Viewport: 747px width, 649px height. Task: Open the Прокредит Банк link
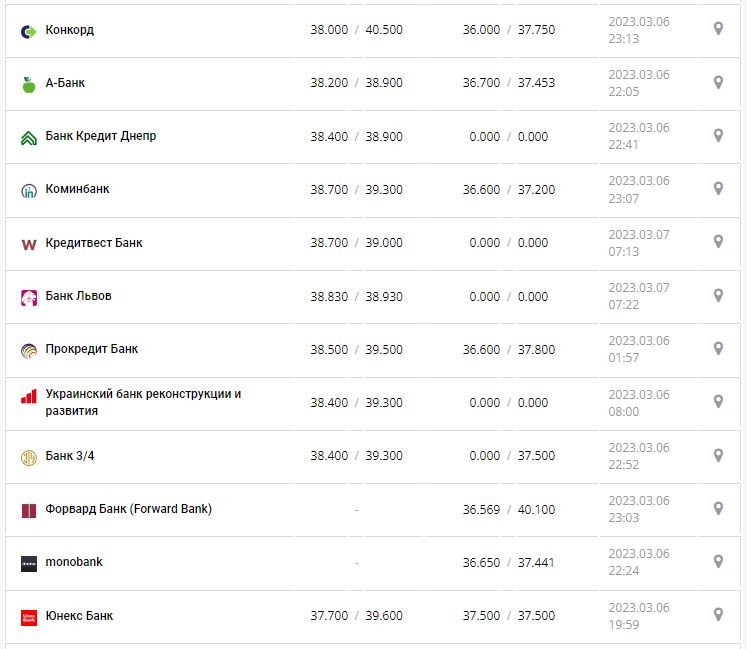[x=92, y=349]
